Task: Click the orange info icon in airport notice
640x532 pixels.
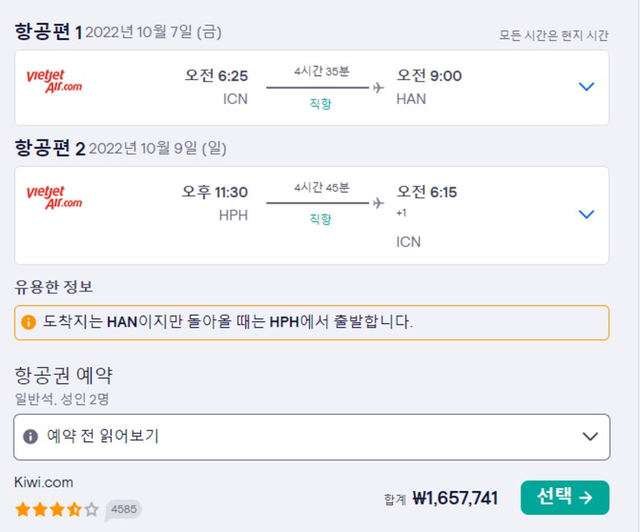Action: (29, 323)
